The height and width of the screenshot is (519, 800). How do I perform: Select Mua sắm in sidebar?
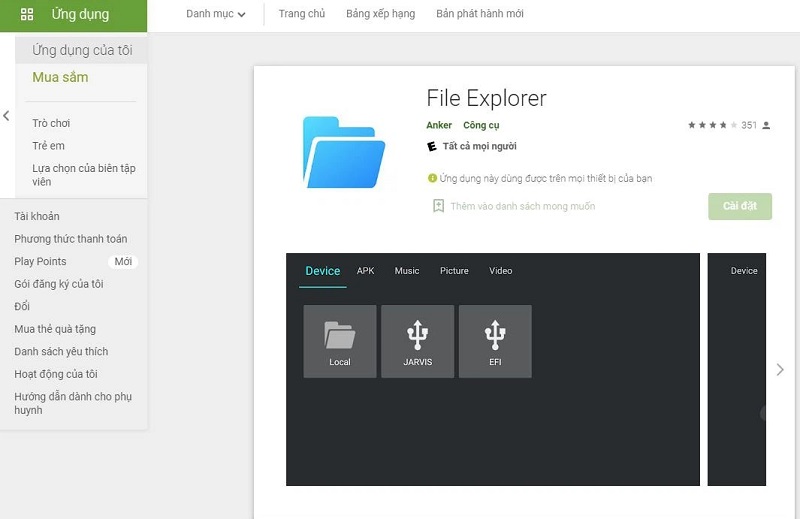coord(60,77)
